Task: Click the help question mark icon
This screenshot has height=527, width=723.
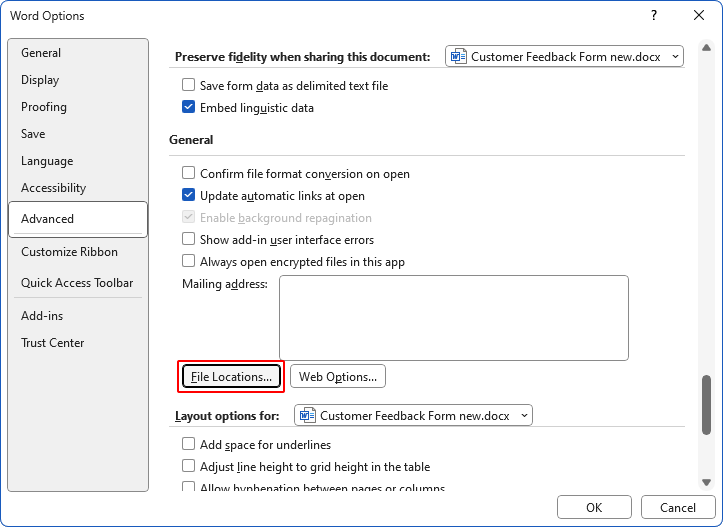Action: click(655, 16)
